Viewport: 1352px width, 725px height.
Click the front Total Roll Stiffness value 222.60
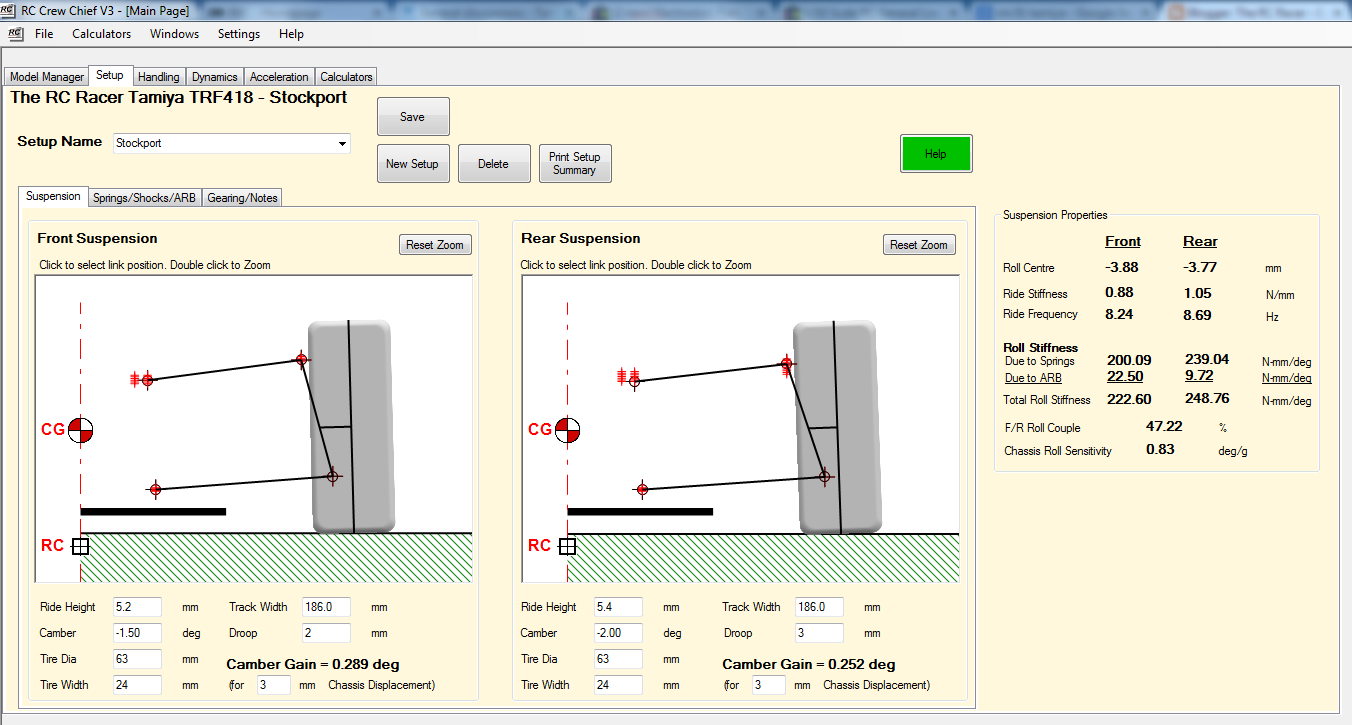[1130, 399]
